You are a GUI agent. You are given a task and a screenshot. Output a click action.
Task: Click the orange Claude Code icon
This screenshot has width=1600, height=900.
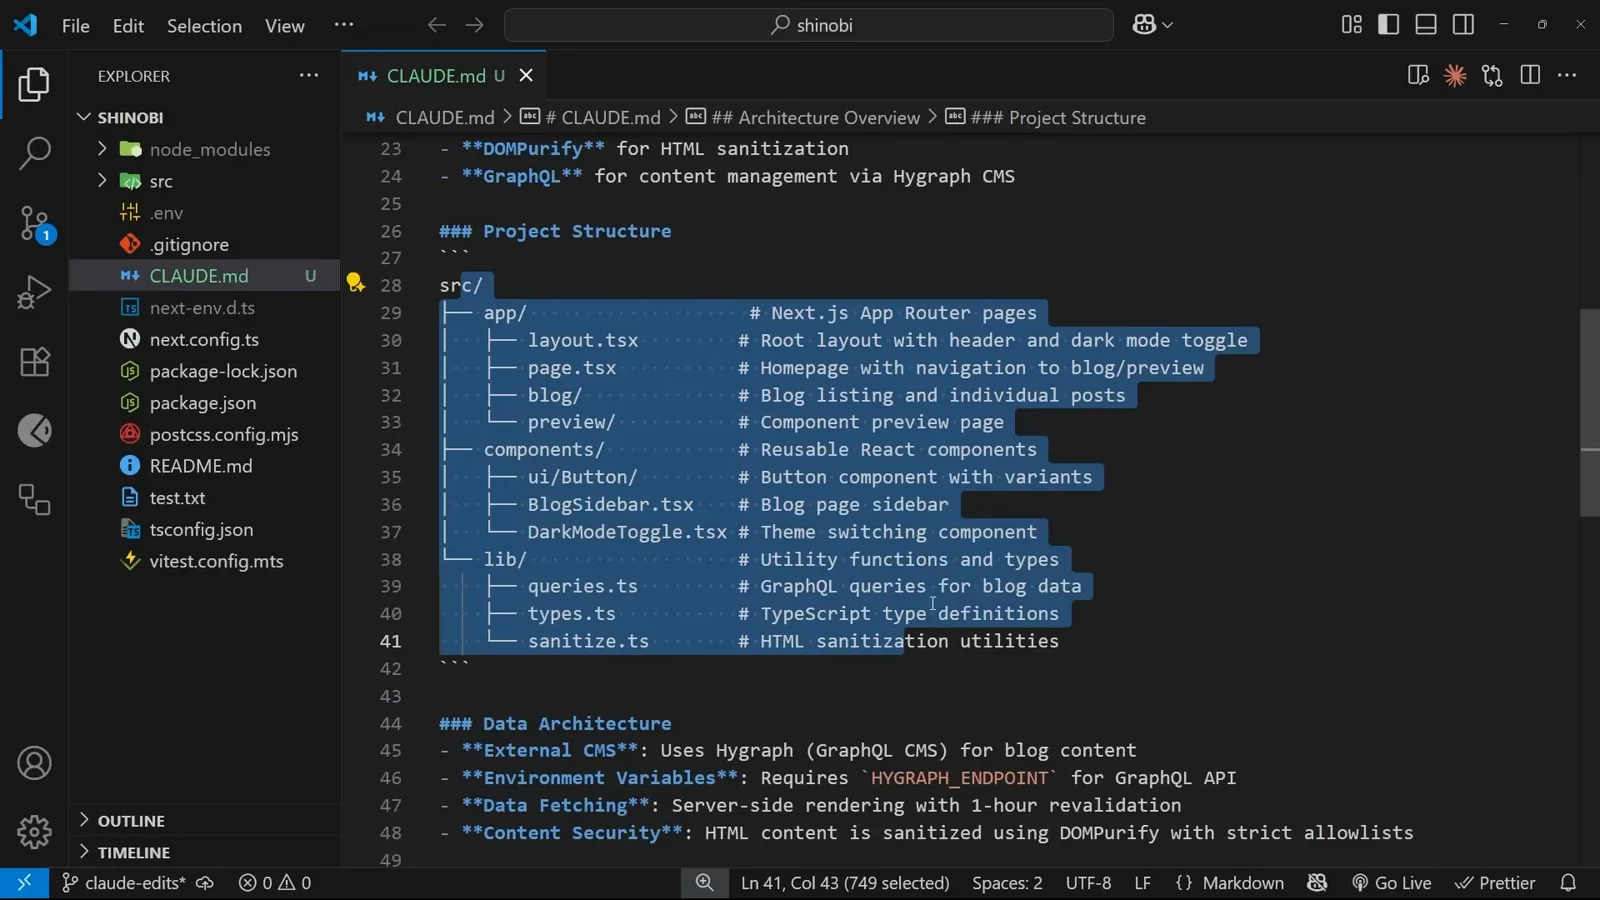pos(1455,76)
